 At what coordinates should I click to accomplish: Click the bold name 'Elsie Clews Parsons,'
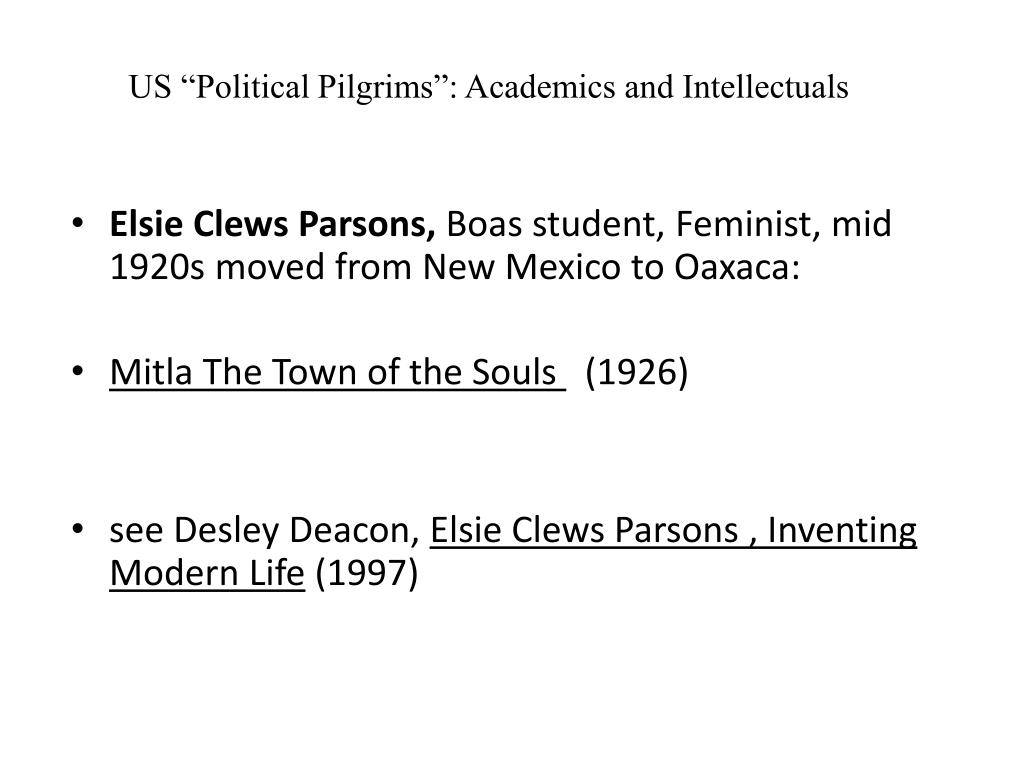(272, 224)
